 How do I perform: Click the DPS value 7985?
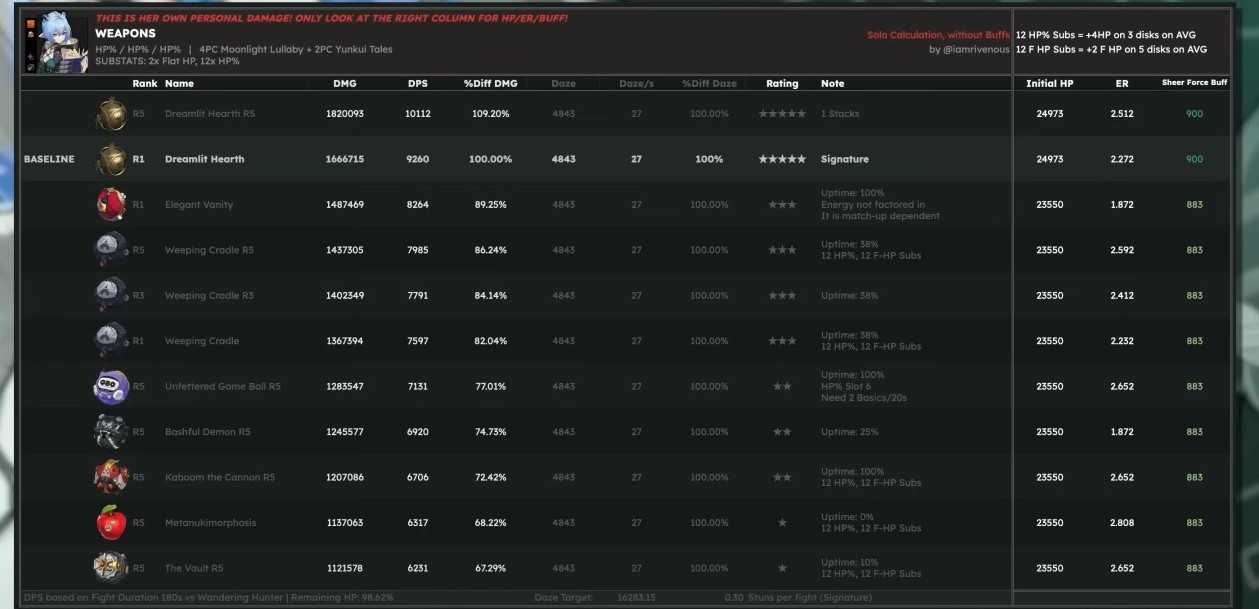(x=418, y=250)
